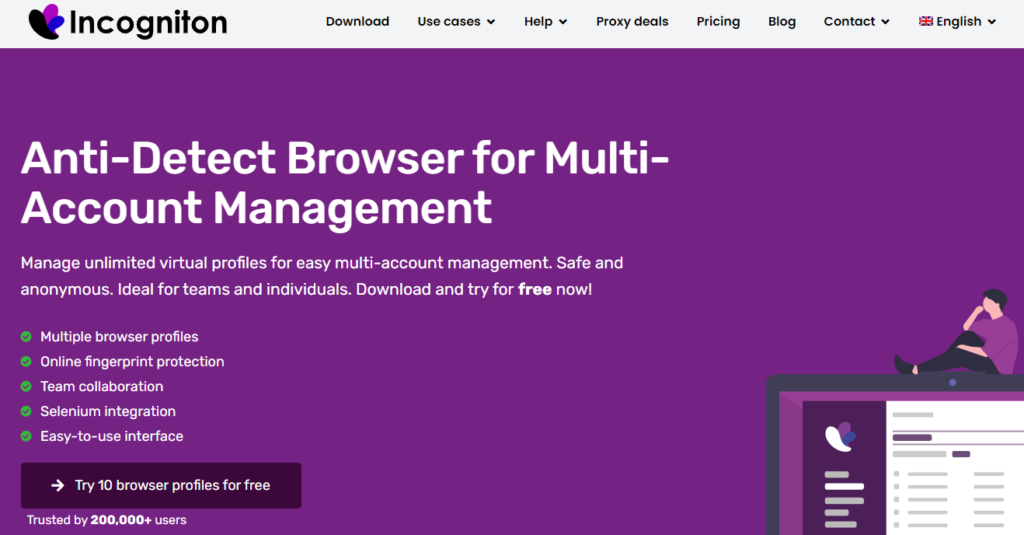Click check icon beside Easy-to-use interface

[26, 436]
